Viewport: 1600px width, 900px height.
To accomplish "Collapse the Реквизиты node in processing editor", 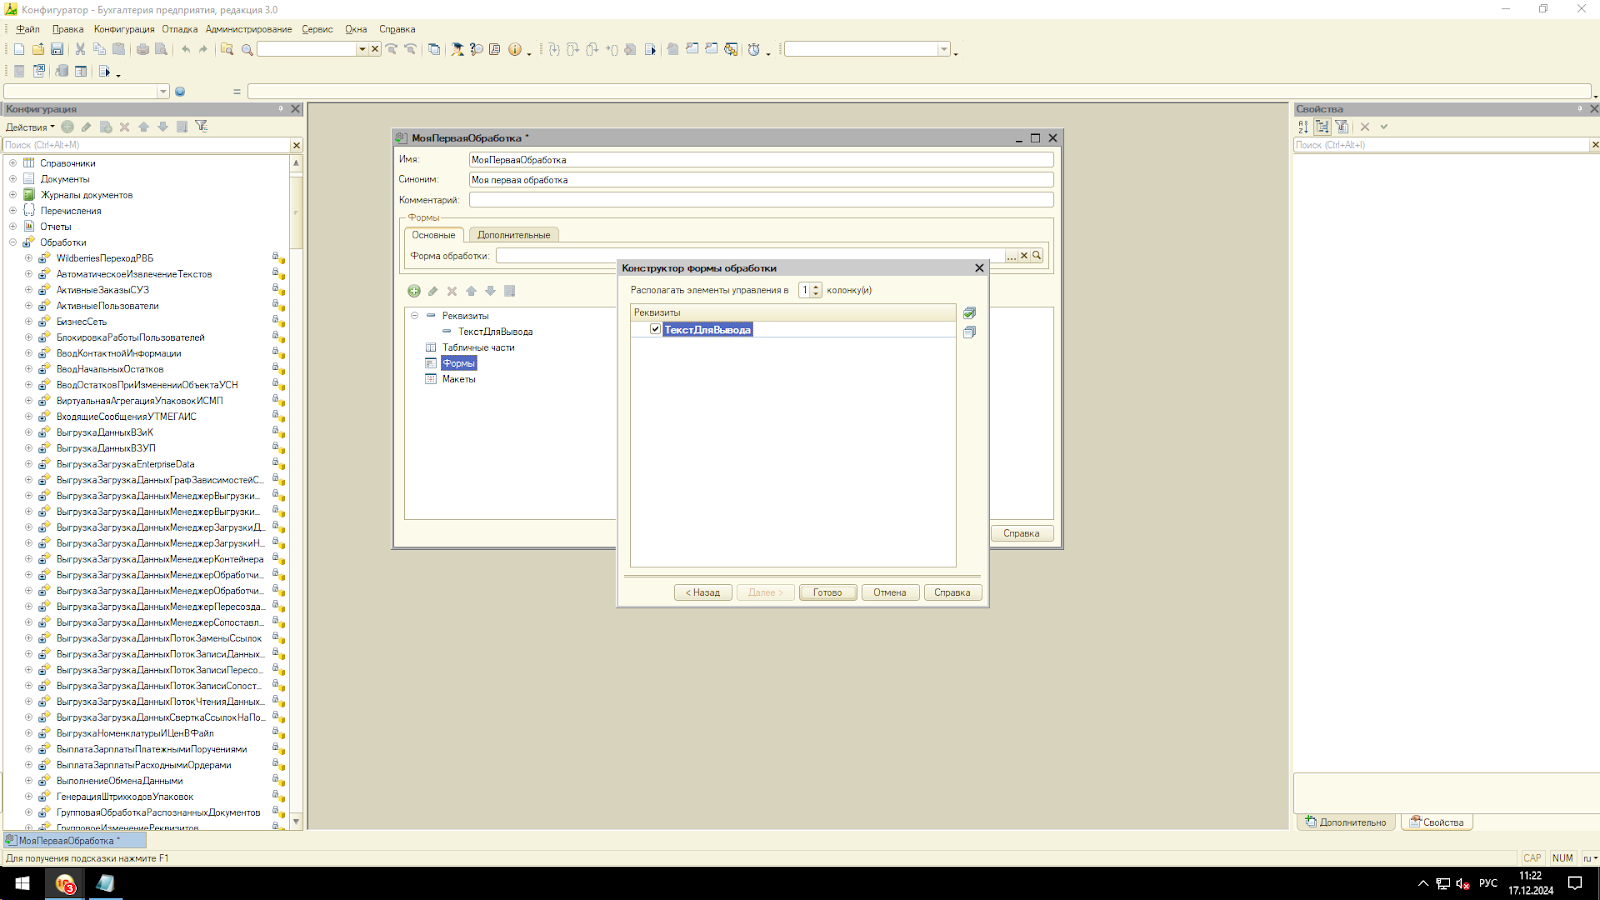I will pos(414,315).
